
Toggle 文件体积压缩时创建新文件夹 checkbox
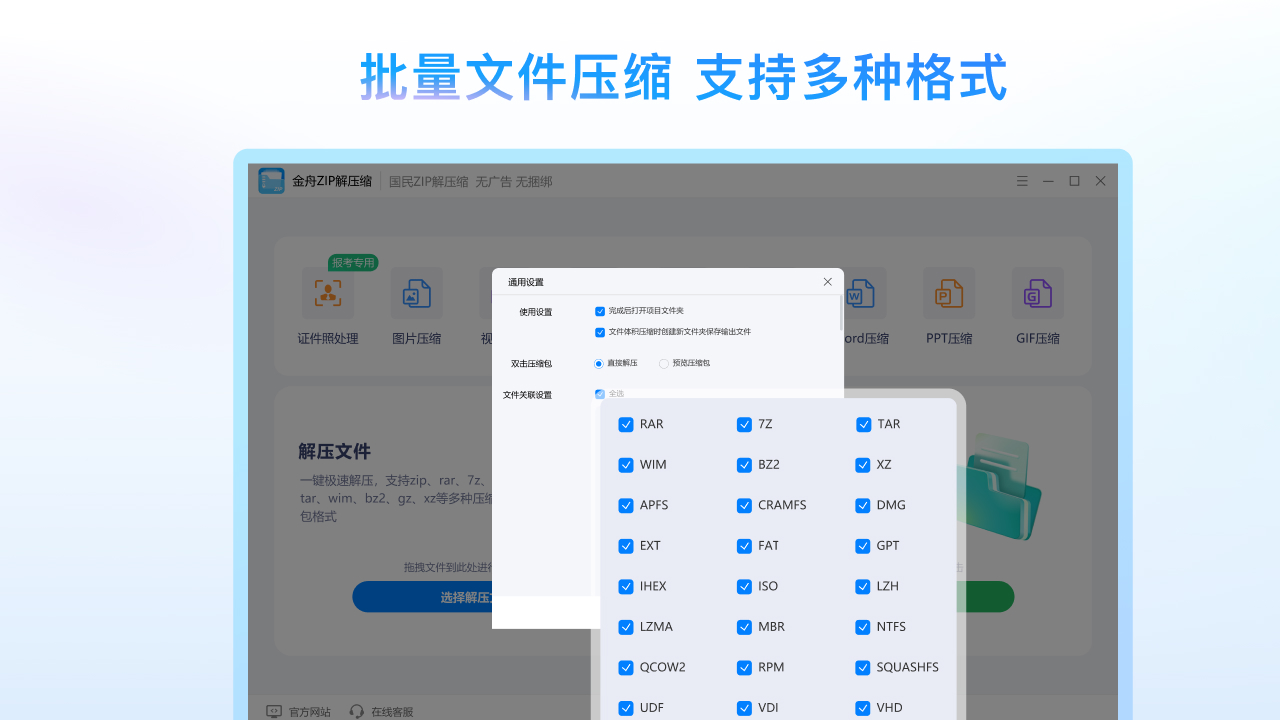click(x=600, y=332)
